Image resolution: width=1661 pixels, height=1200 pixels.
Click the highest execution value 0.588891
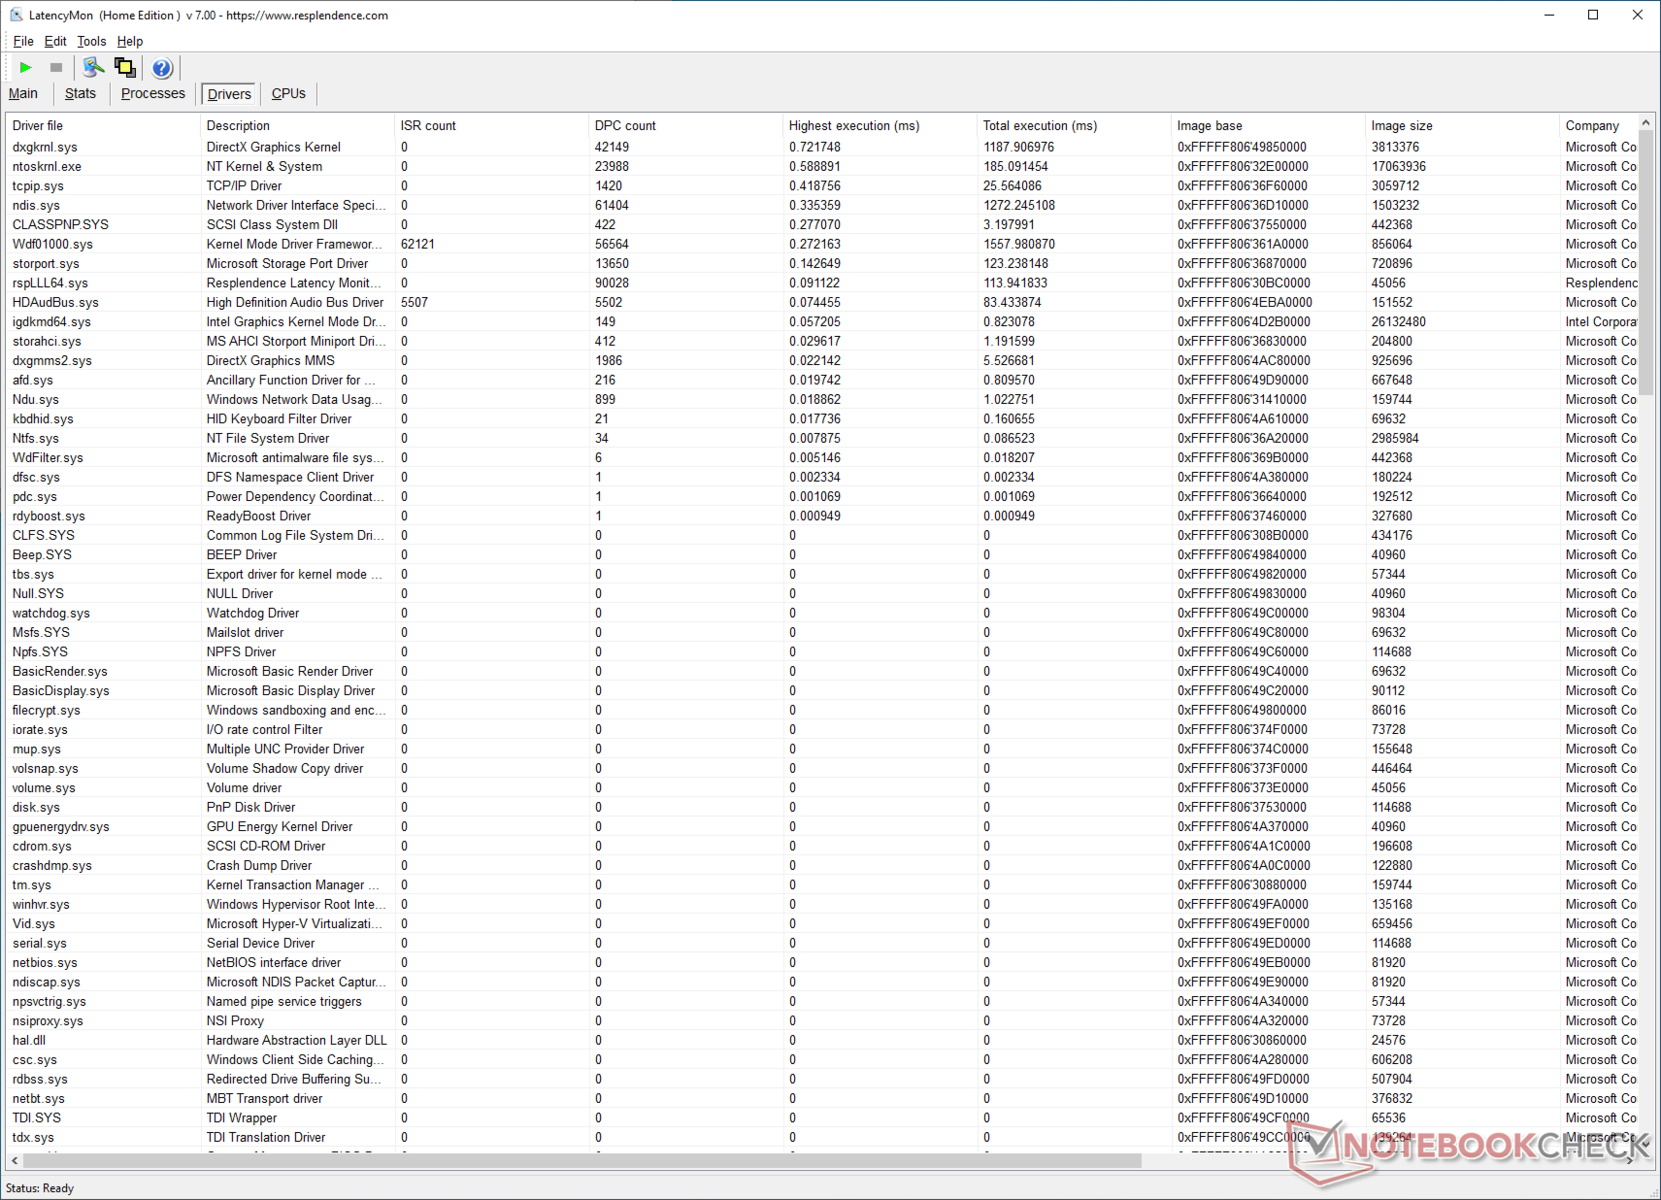[x=815, y=167]
